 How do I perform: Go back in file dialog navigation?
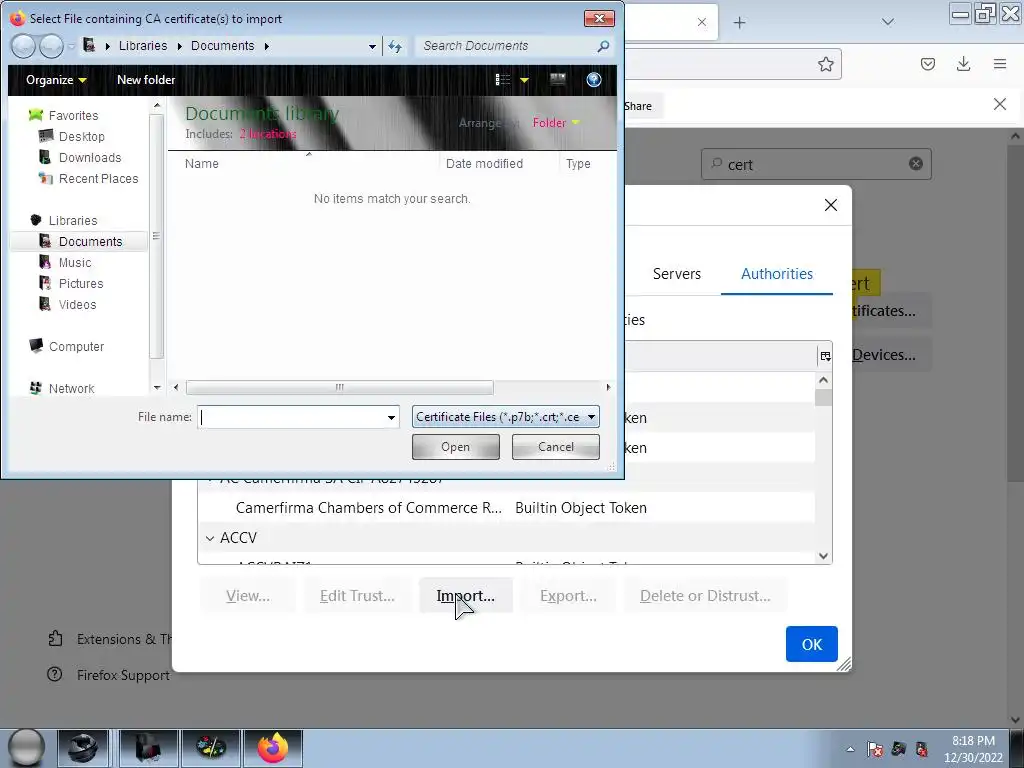[x=24, y=46]
